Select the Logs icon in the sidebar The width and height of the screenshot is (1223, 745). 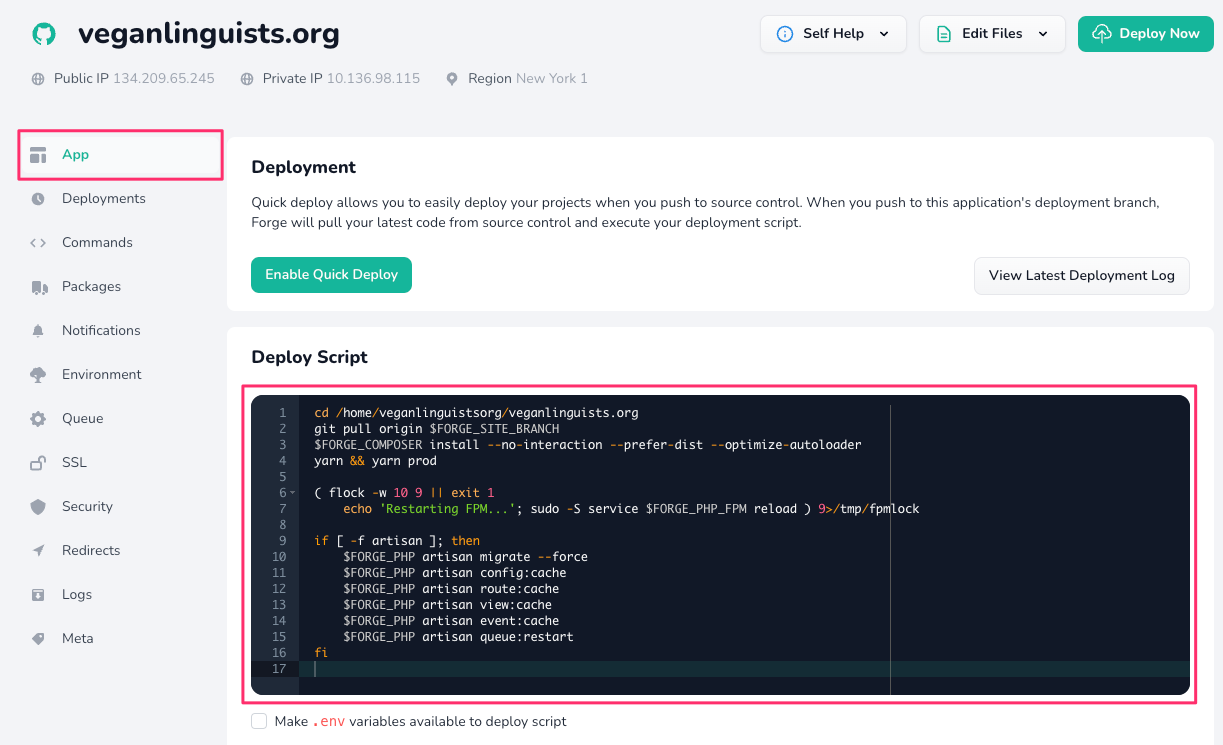pyautogui.click(x=38, y=594)
